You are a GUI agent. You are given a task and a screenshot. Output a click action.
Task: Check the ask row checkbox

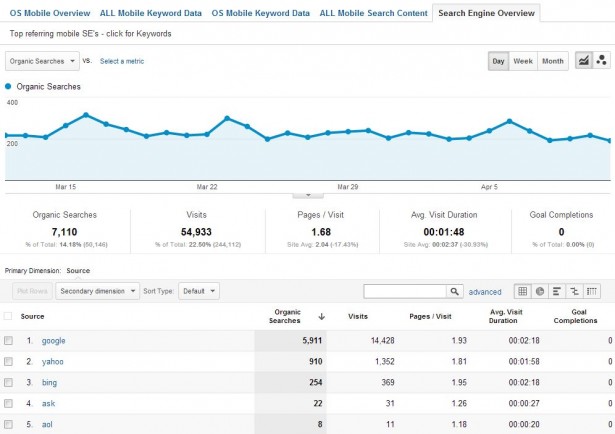pos(8,403)
